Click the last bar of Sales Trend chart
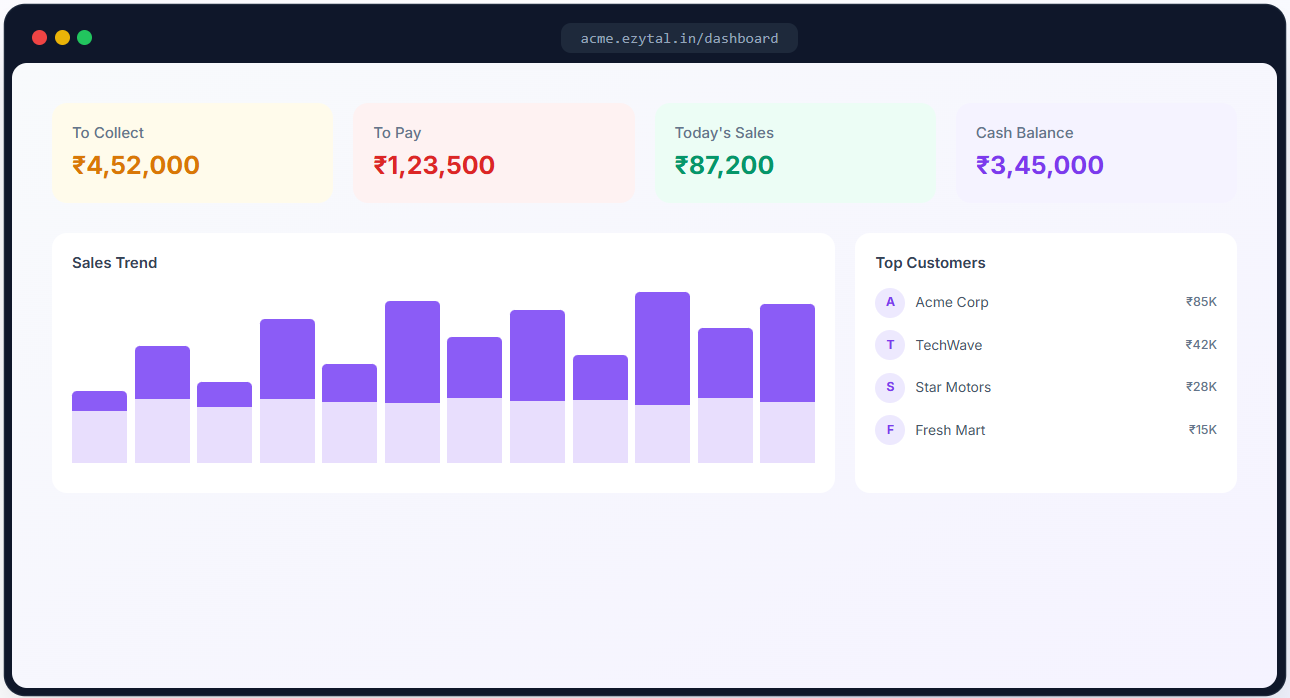1290x698 pixels. coord(787,383)
